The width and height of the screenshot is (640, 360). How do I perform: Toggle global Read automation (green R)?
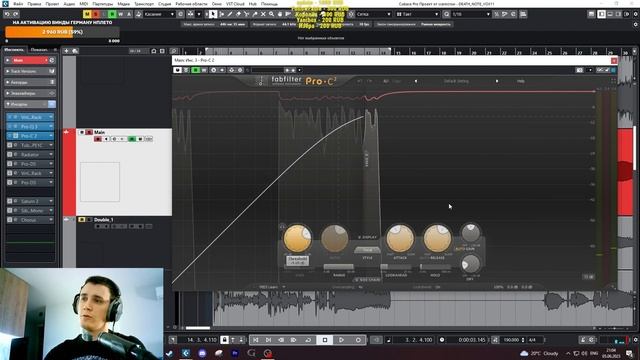(112, 14)
